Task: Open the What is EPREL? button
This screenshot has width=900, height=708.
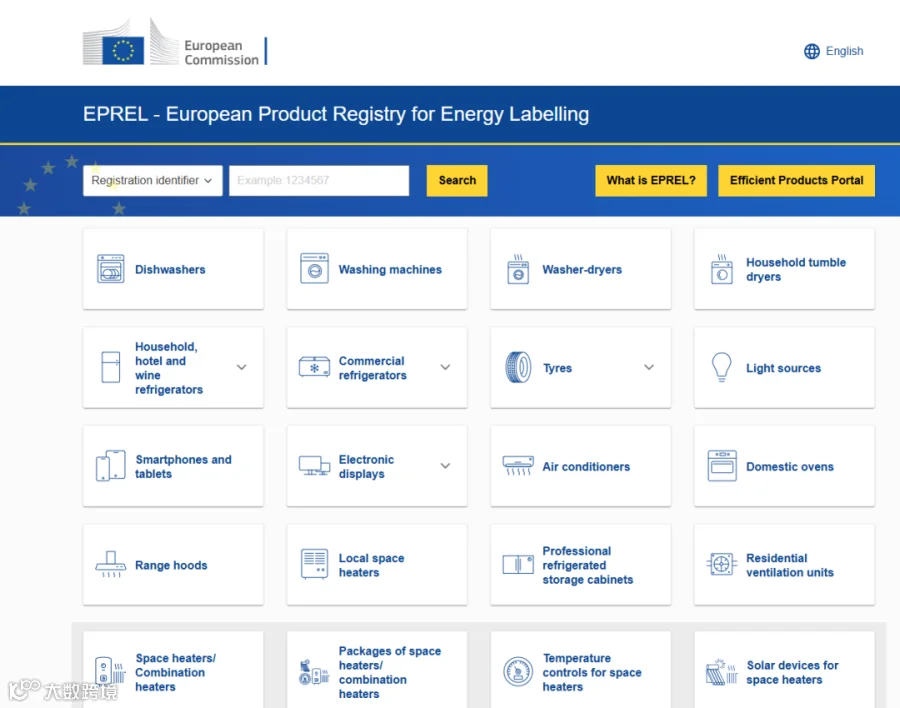Action: pyautogui.click(x=651, y=180)
